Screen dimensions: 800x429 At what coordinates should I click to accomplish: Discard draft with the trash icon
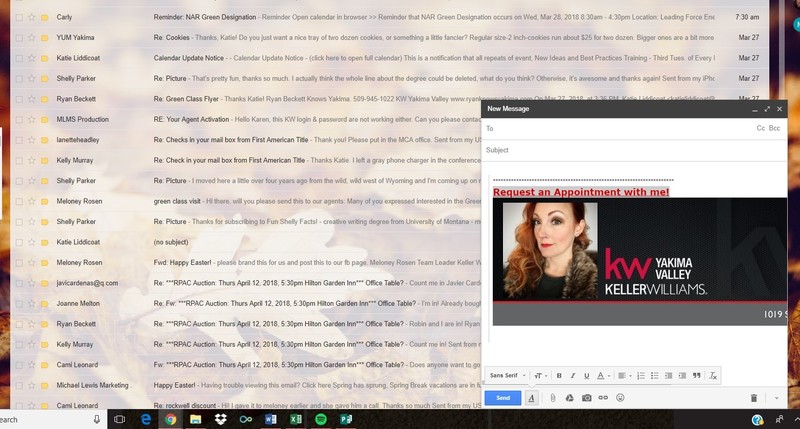754,398
